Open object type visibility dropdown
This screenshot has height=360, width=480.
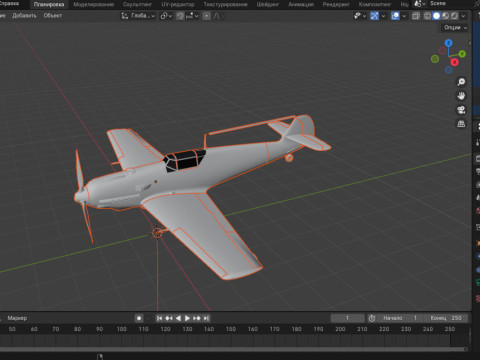coord(360,16)
